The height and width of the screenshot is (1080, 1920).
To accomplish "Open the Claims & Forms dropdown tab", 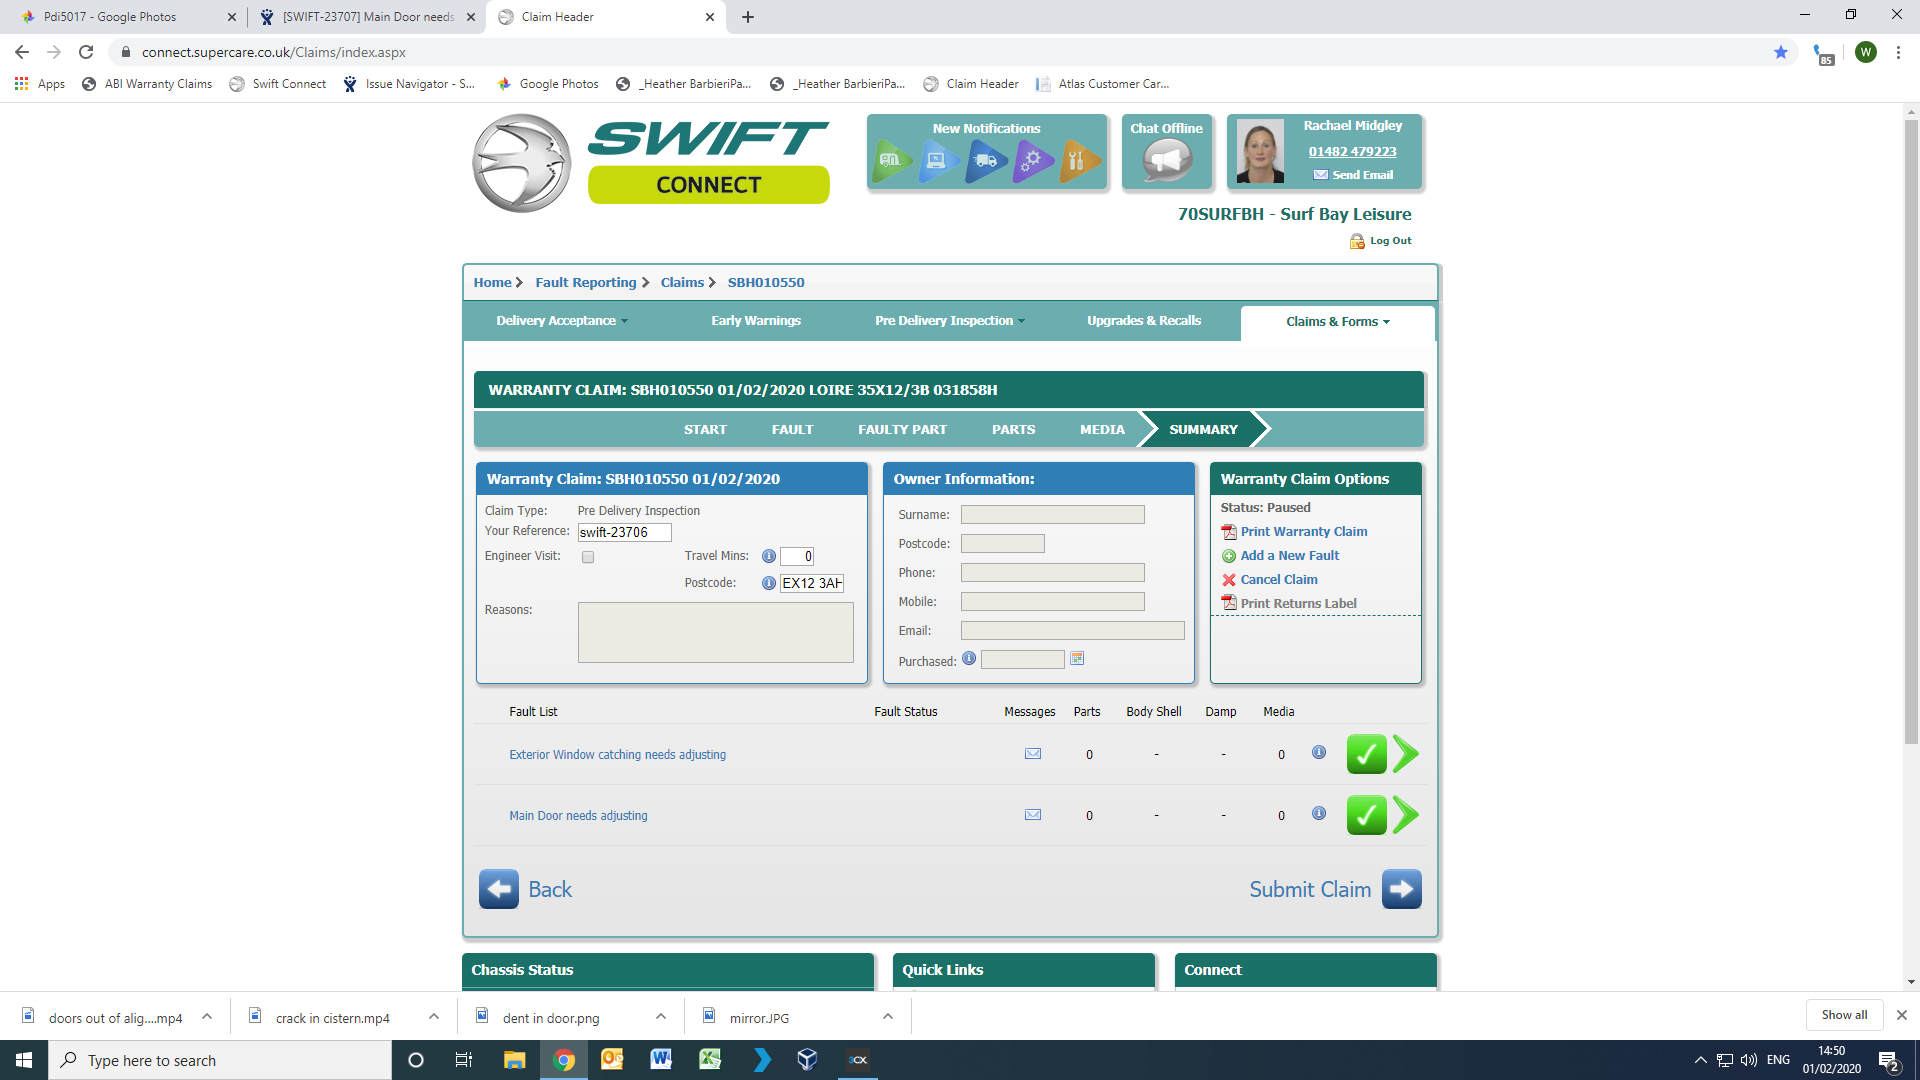I will (1337, 322).
